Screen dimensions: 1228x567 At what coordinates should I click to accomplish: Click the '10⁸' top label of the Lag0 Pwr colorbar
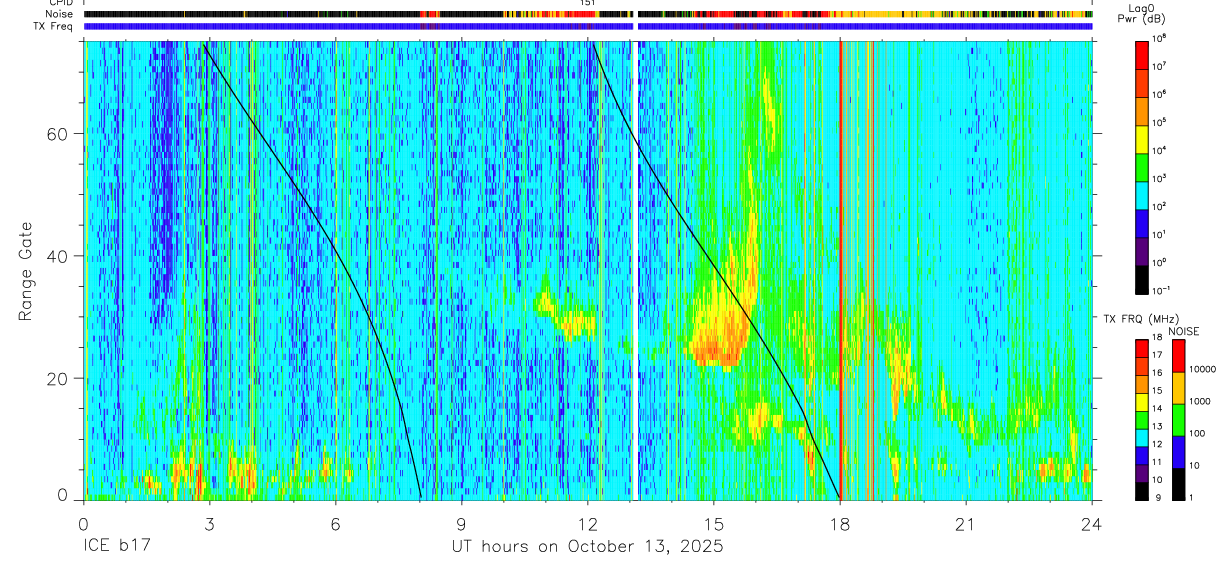pyautogui.click(x=1161, y=38)
